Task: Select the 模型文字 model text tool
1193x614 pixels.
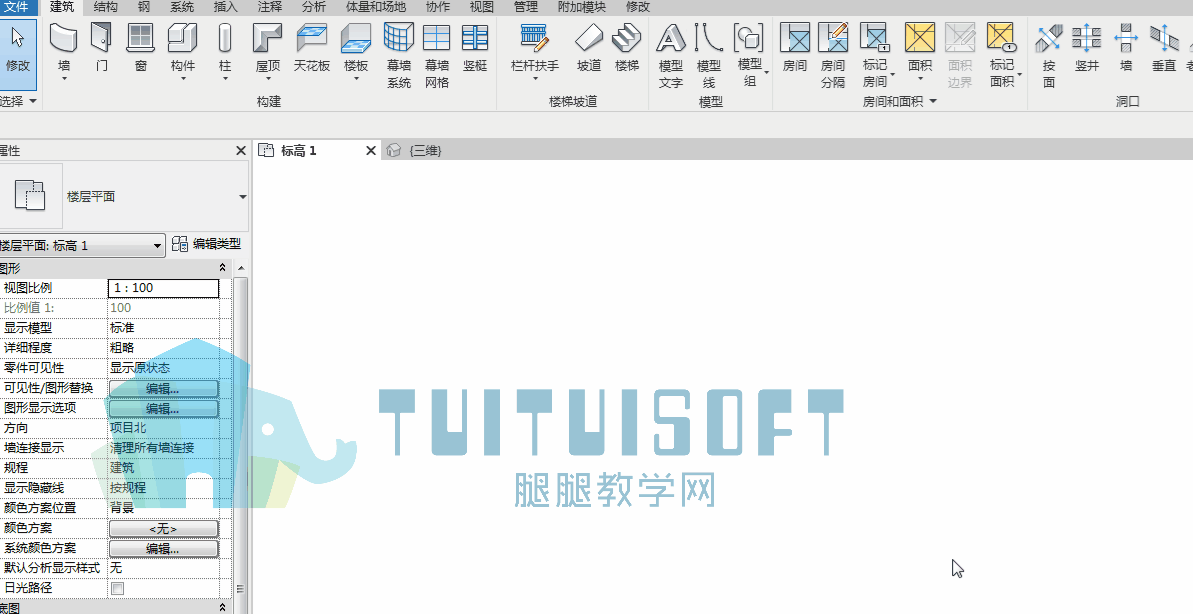Action: pos(670,55)
